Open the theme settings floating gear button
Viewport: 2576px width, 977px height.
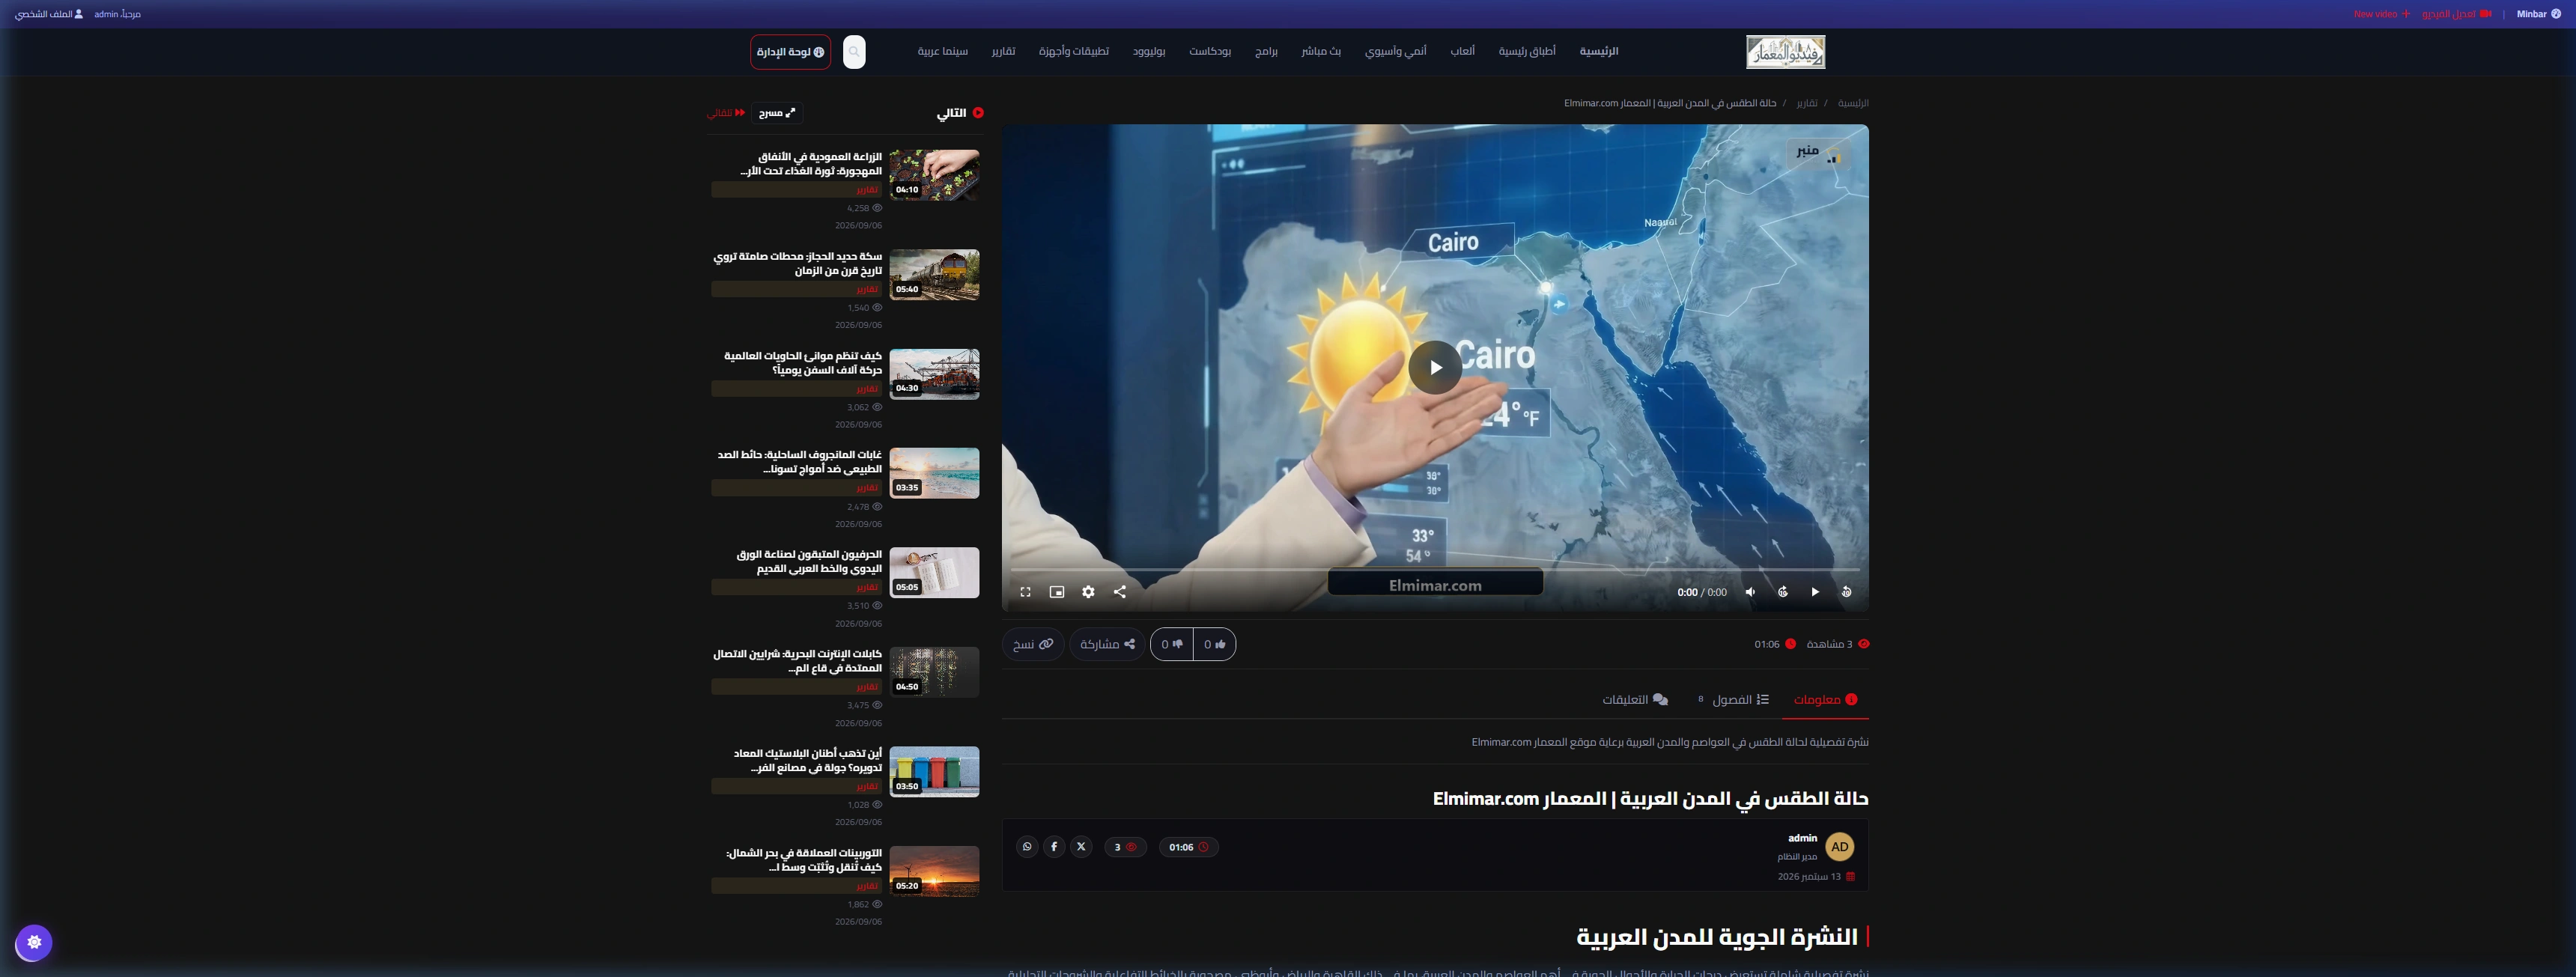click(x=34, y=942)
